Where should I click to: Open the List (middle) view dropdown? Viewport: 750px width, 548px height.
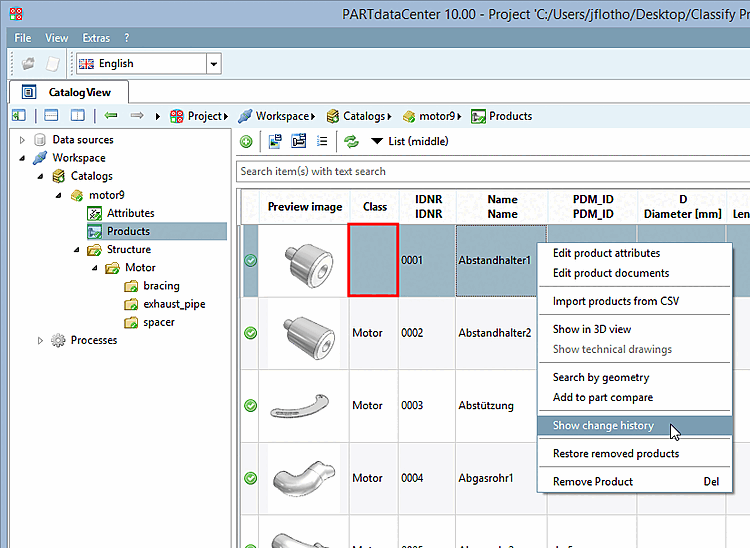coord(410,142)
